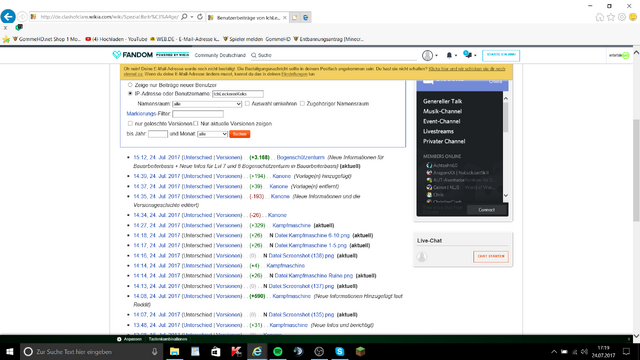Open Unterschied for the 15:12 edit
The image size is (640, 360).
point(198,157)
